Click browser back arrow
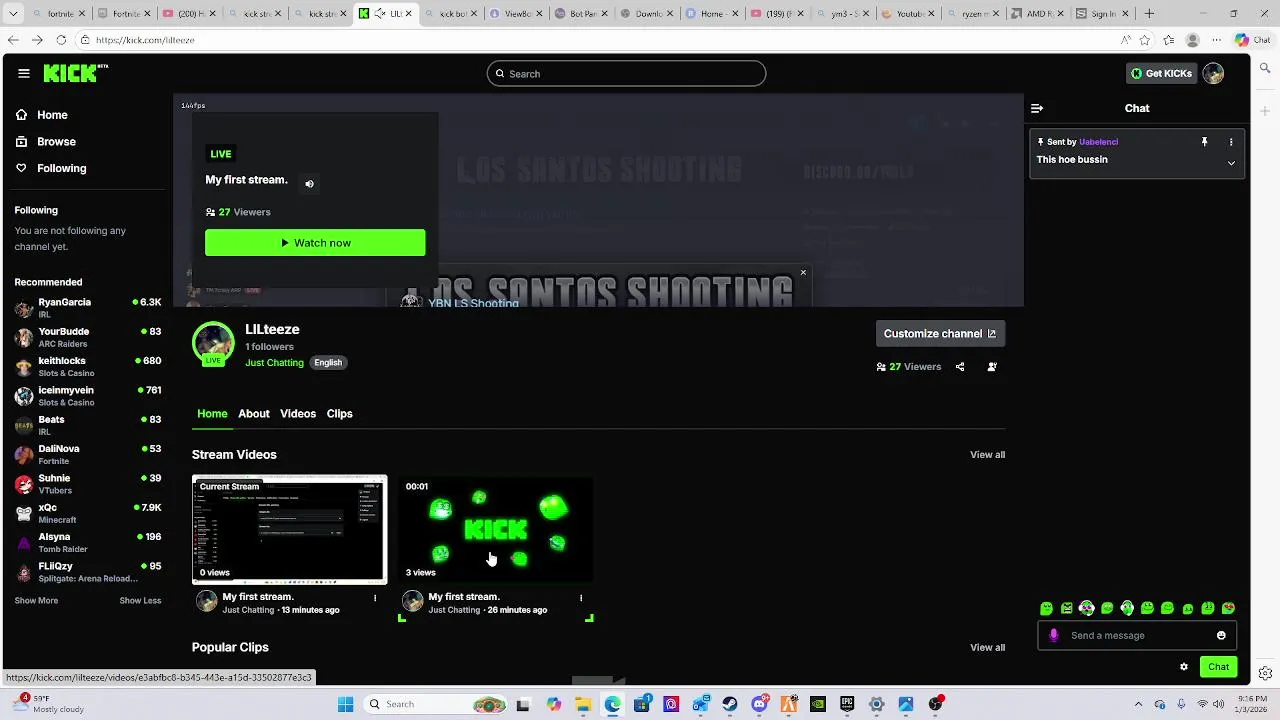Viewport: 1280px width, 720px height. (13, 40)
